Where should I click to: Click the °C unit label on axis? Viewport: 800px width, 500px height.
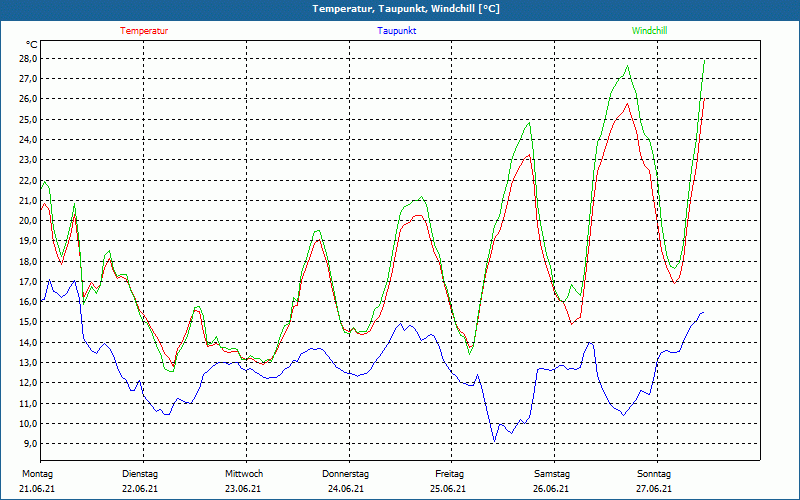click(32, 45)
